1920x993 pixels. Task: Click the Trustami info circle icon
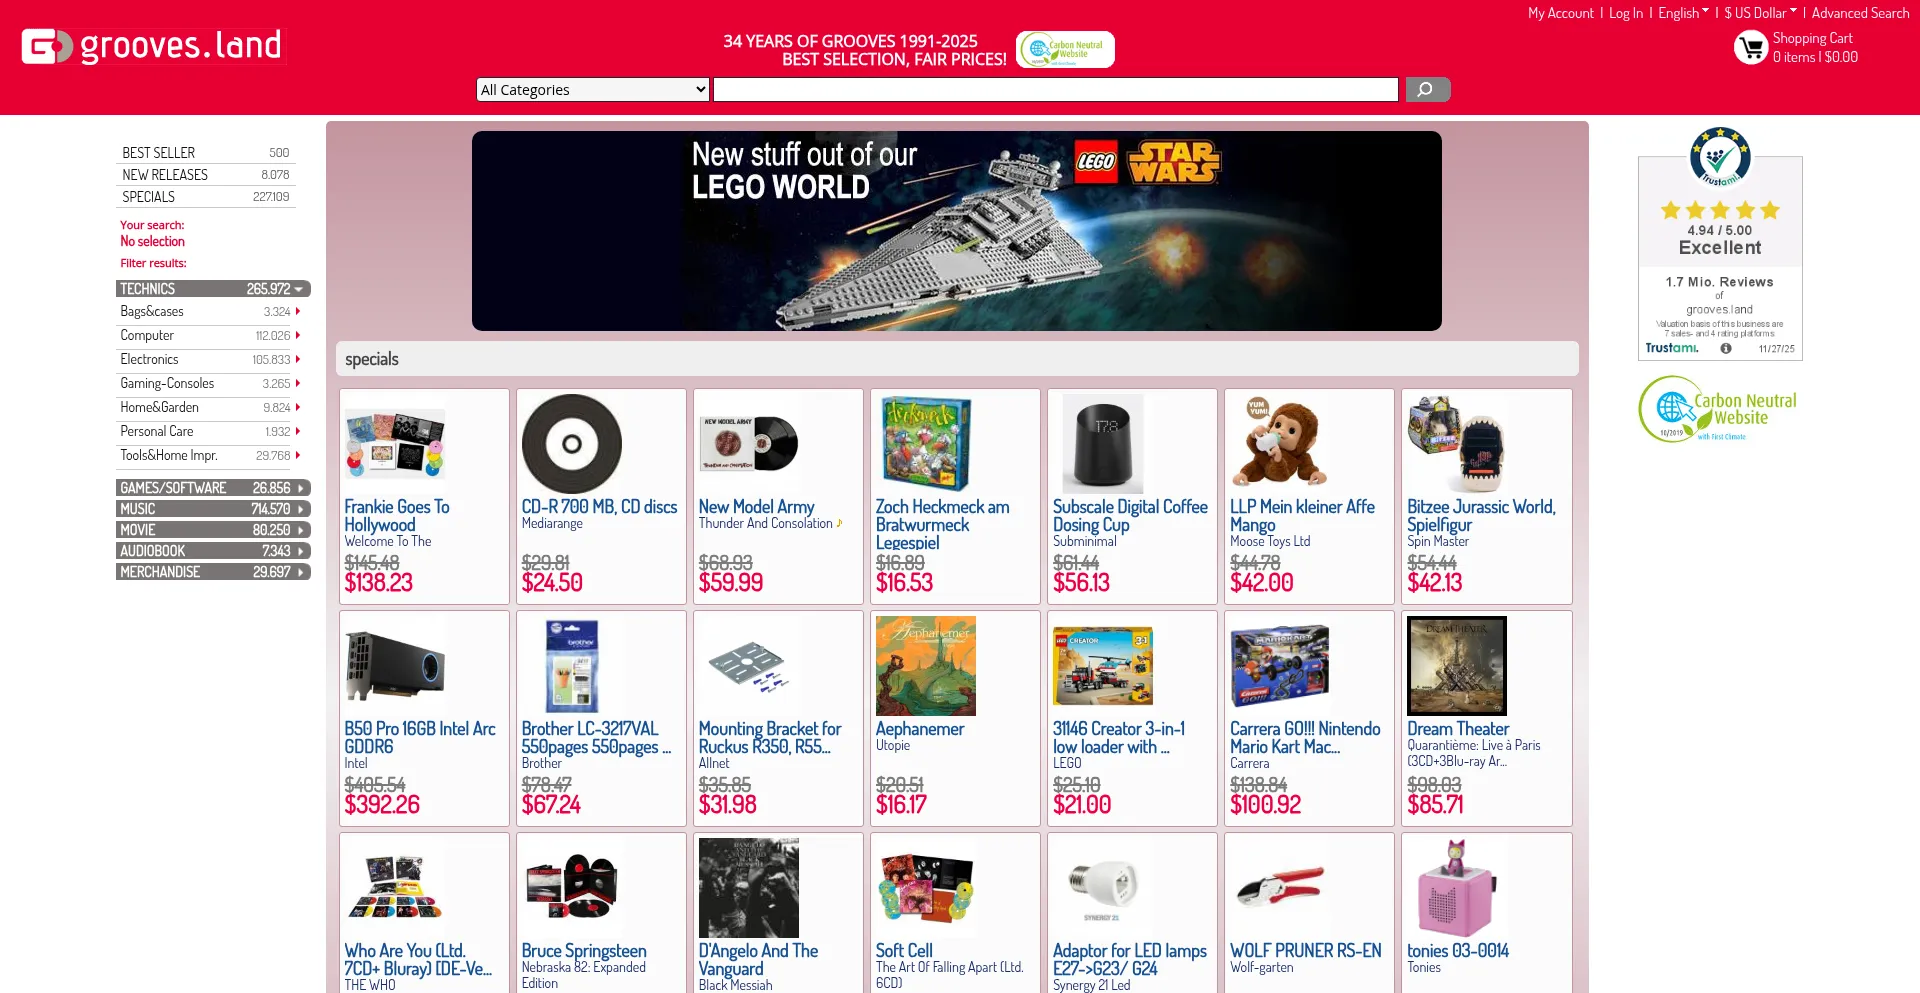coord(1726,349)
